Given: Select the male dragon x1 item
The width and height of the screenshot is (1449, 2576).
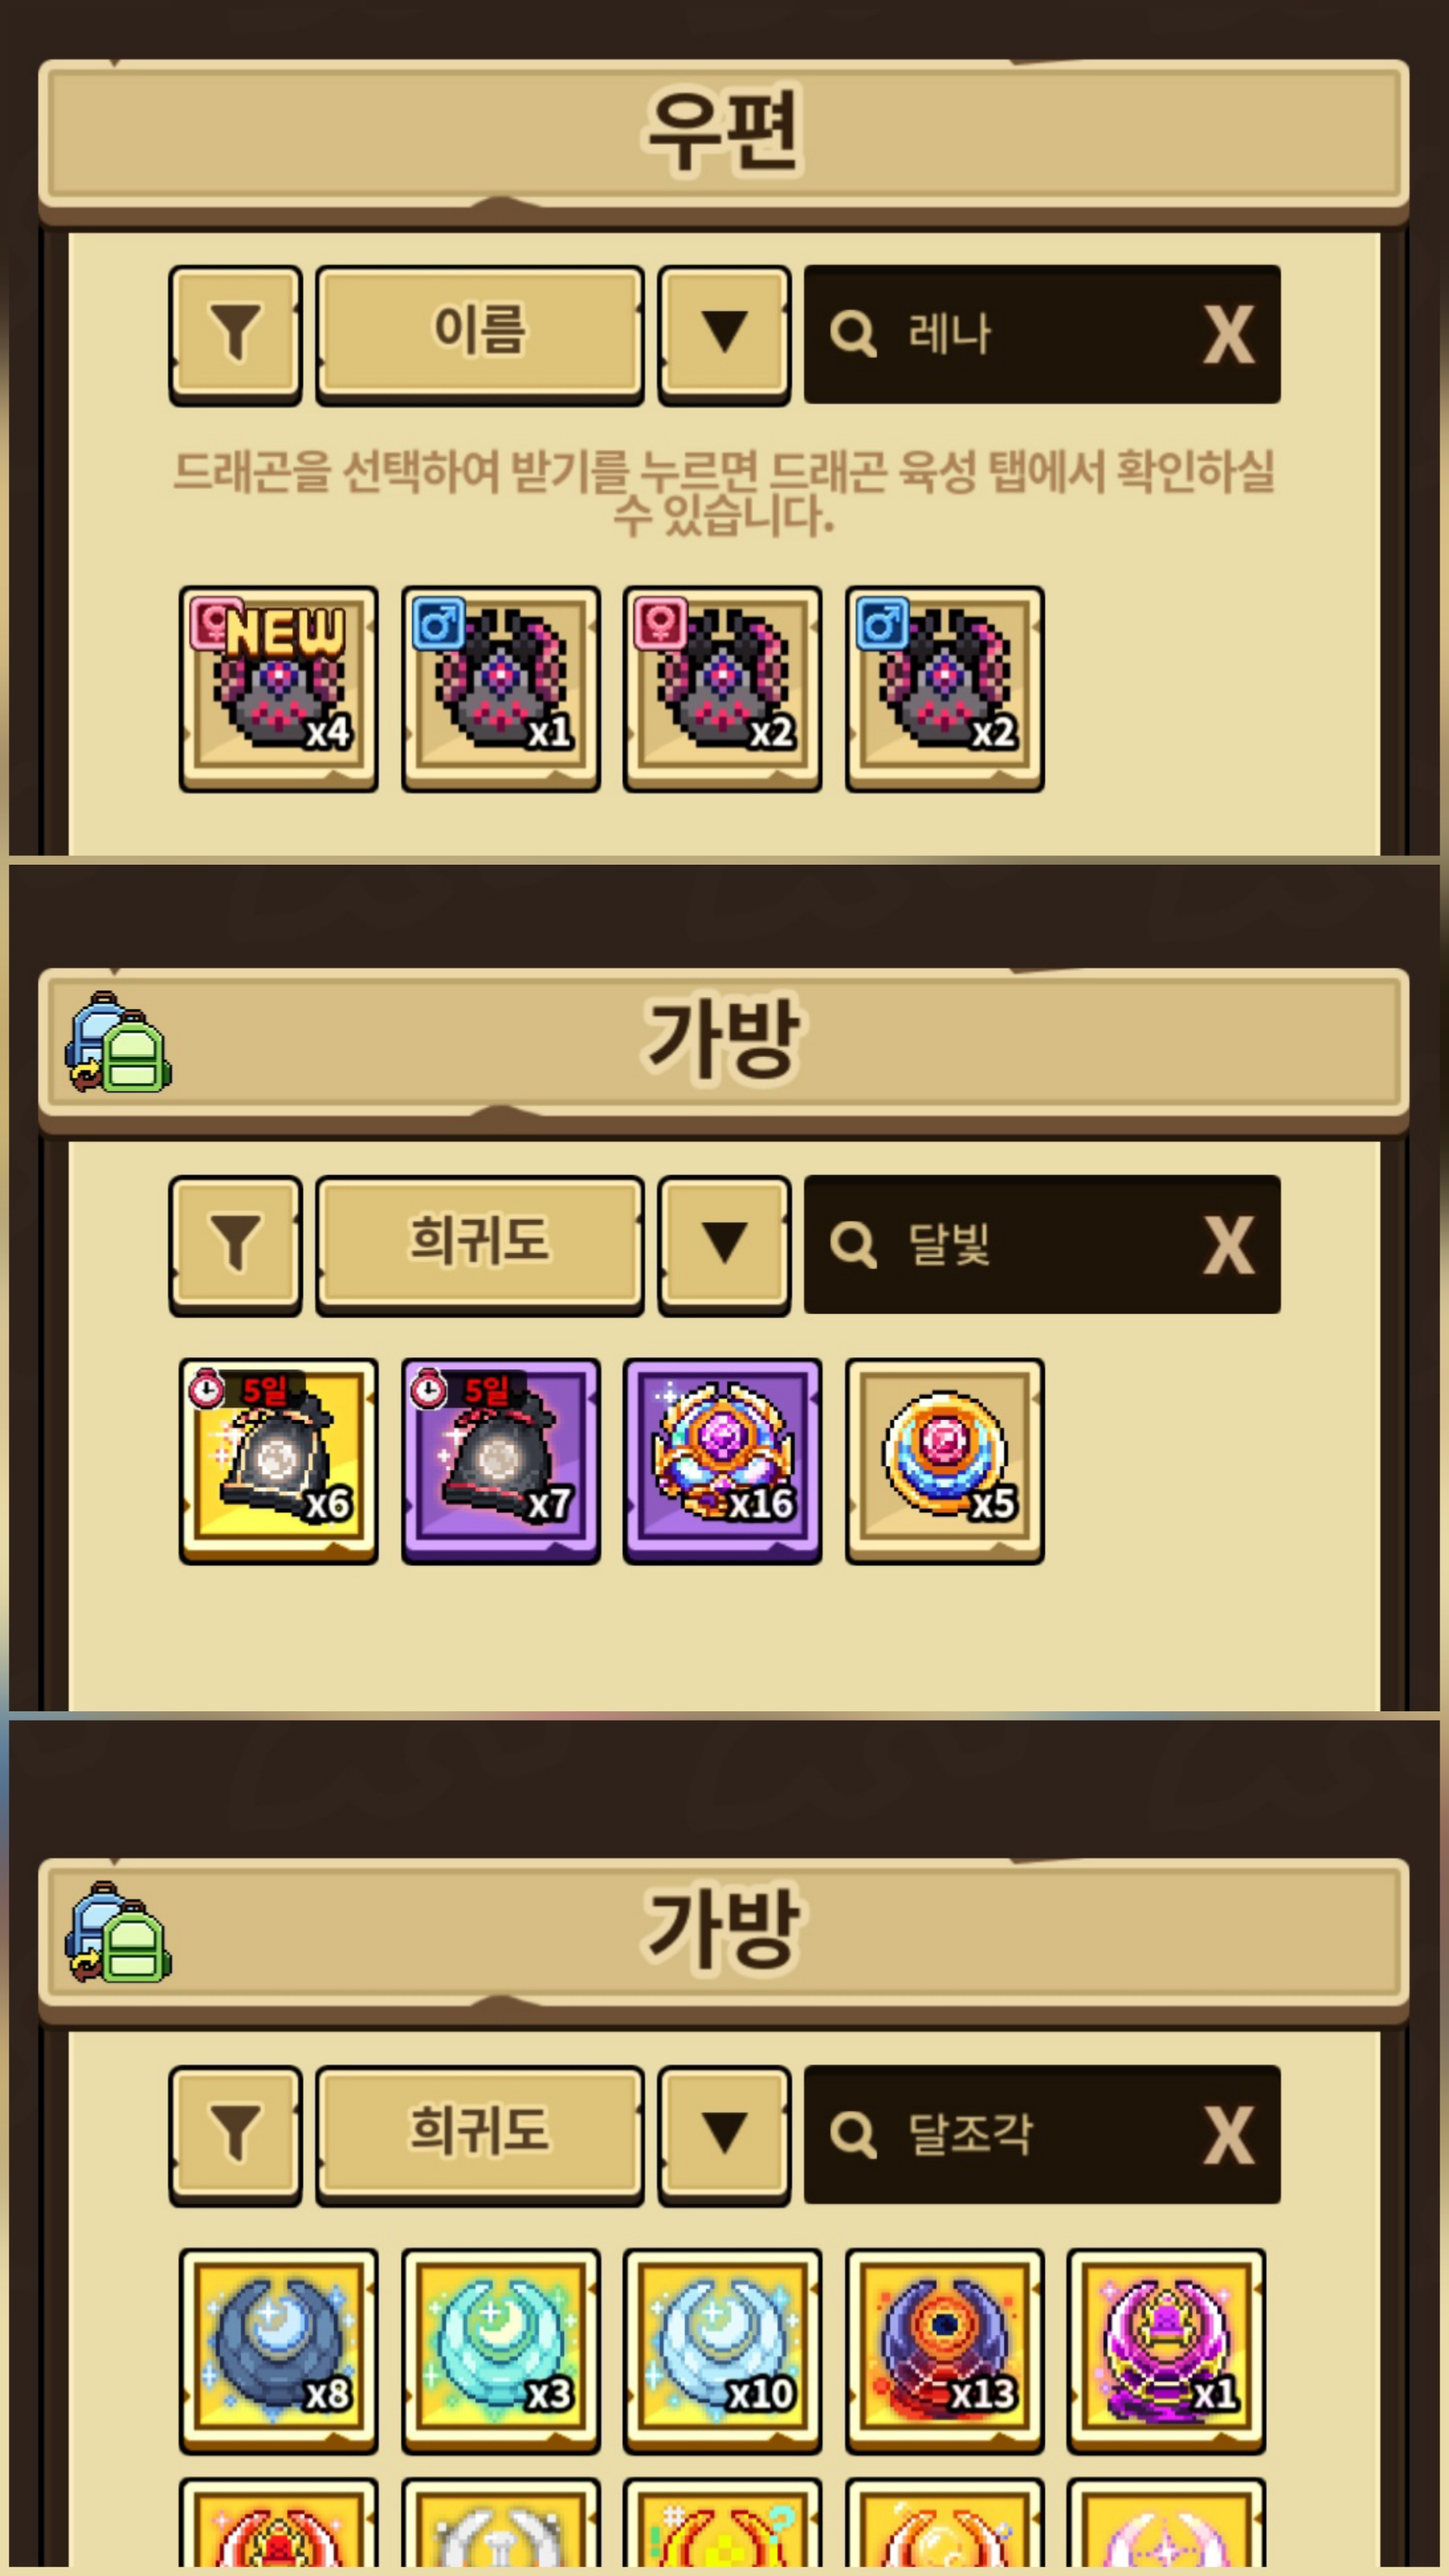Looking at the screenshot, I should [501, 689].
